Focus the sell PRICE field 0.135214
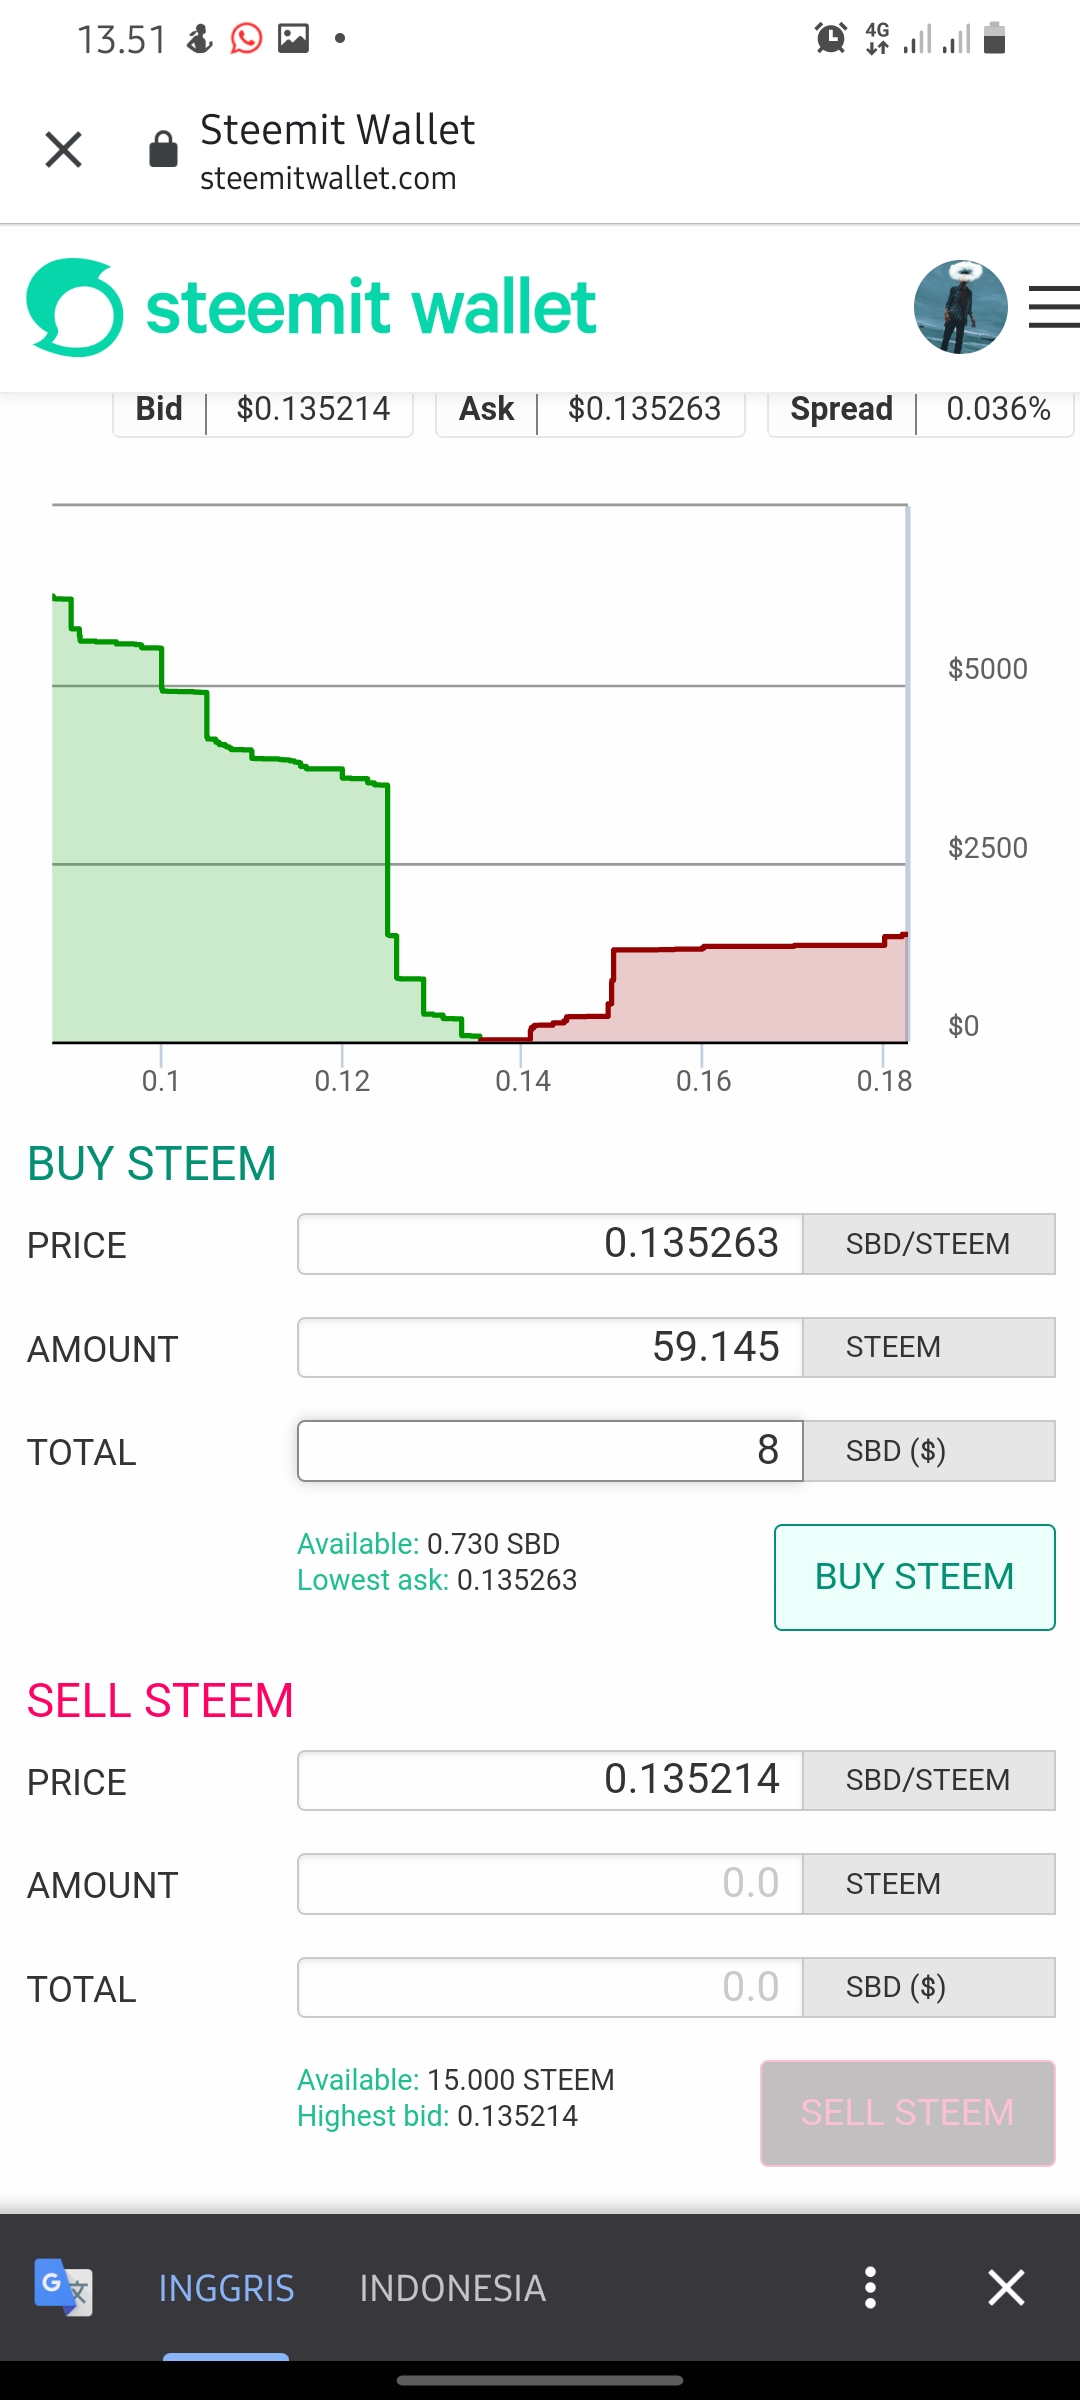Viewport: 1080px width, 2400px height. point(550,1780)
